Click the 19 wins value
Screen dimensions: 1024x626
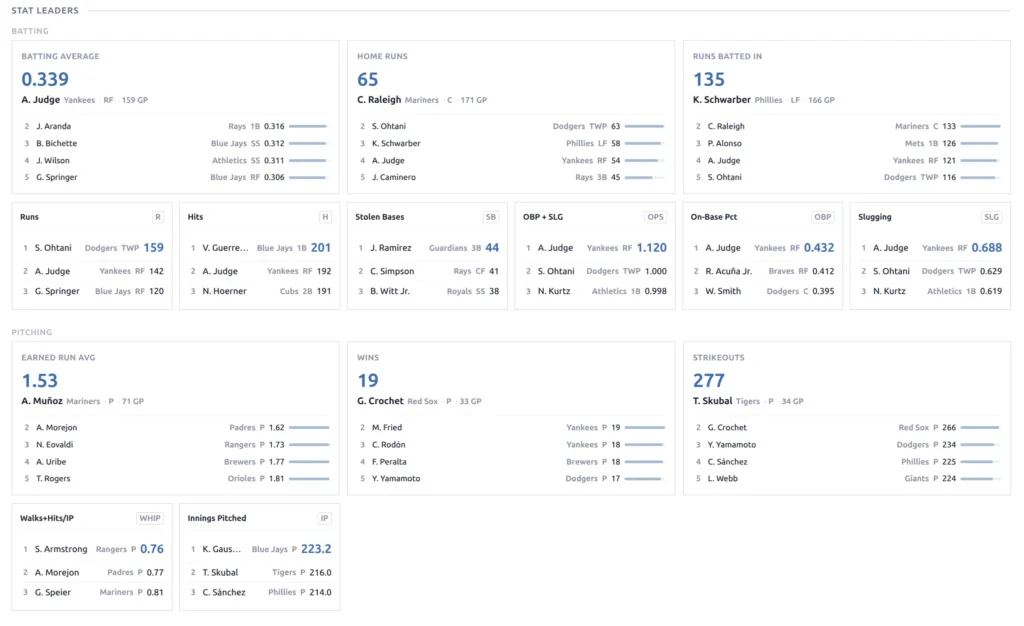coord(368,381)
